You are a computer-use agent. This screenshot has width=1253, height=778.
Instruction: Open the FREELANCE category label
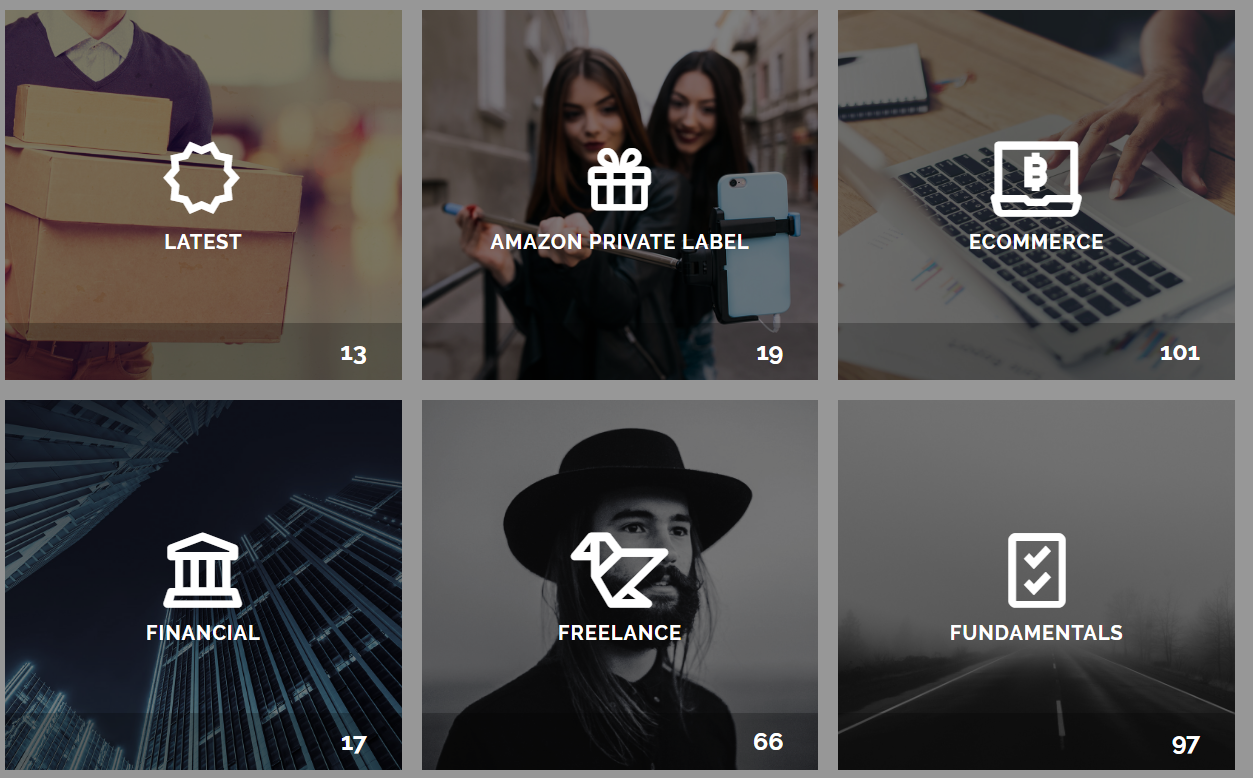pos(620,633)
